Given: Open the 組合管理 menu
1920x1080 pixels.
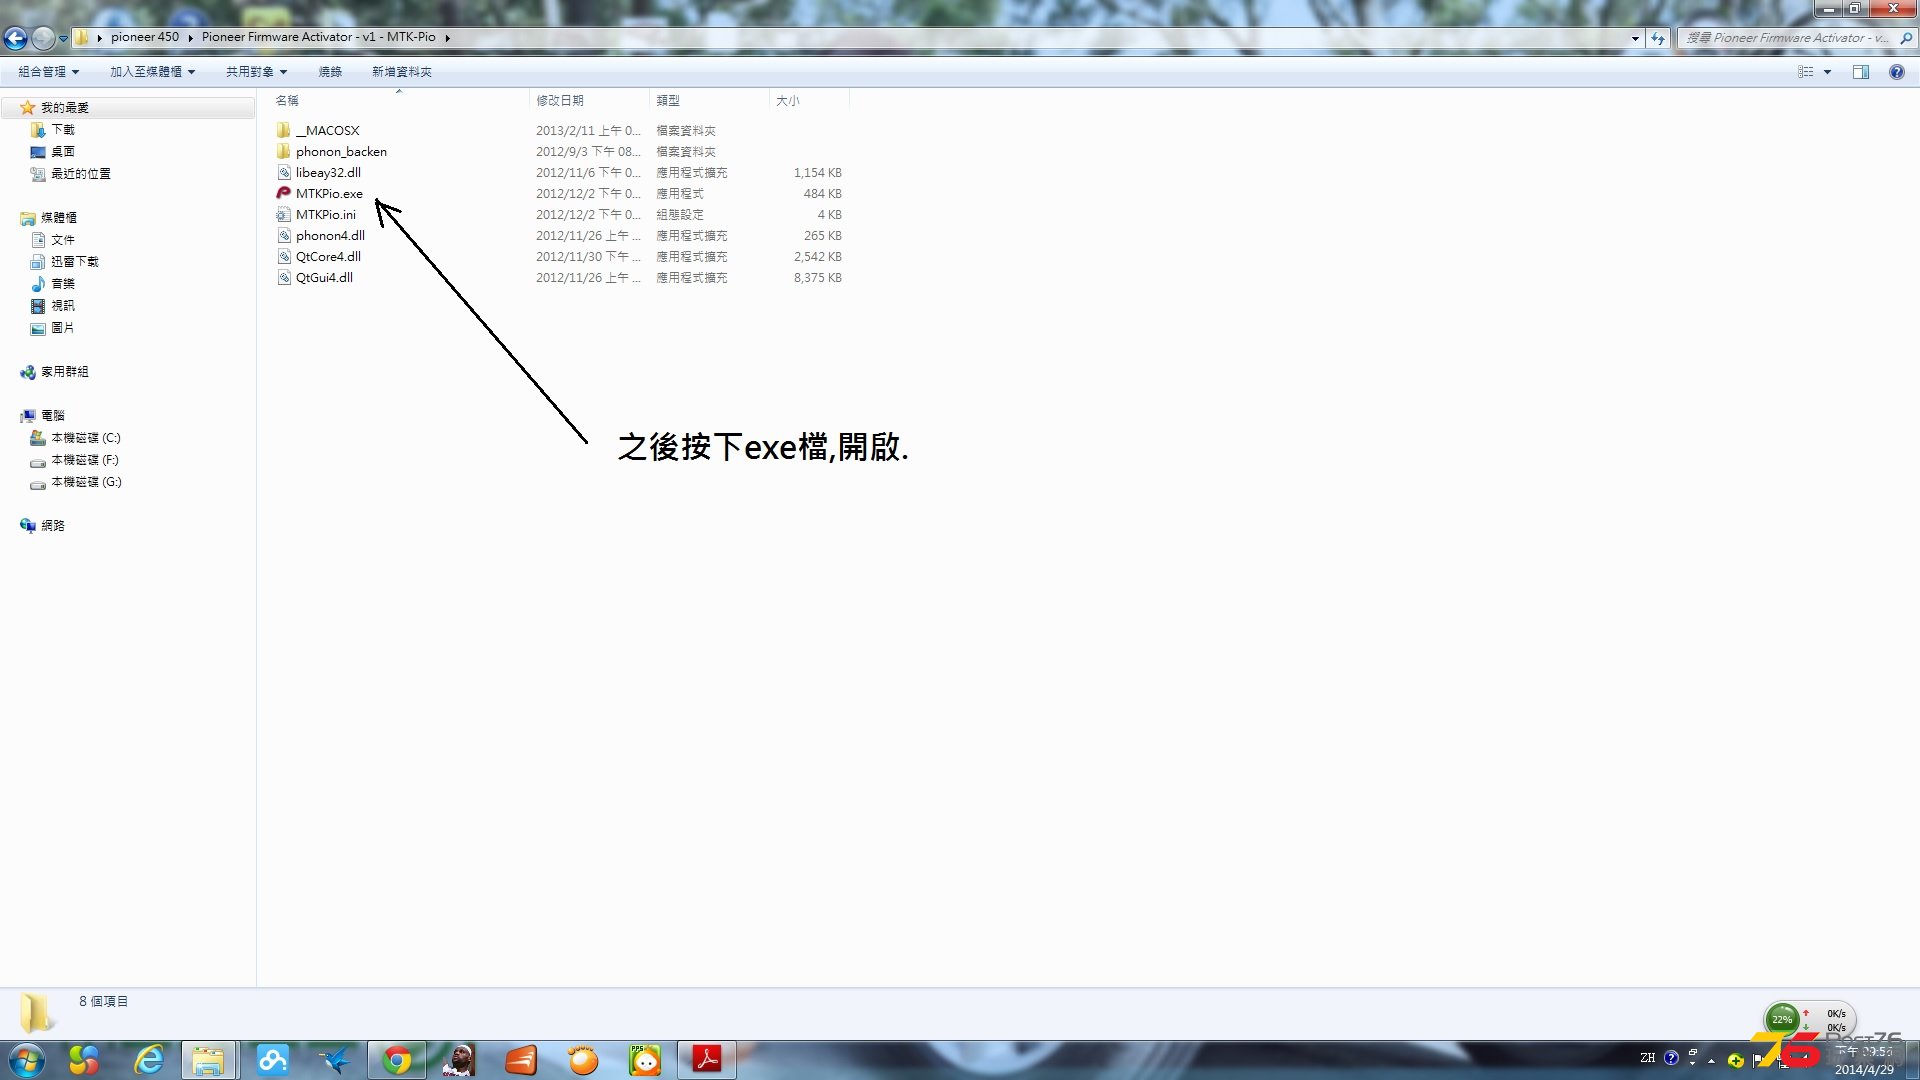Looking at the screenshot, I should (x=48, y=72).
